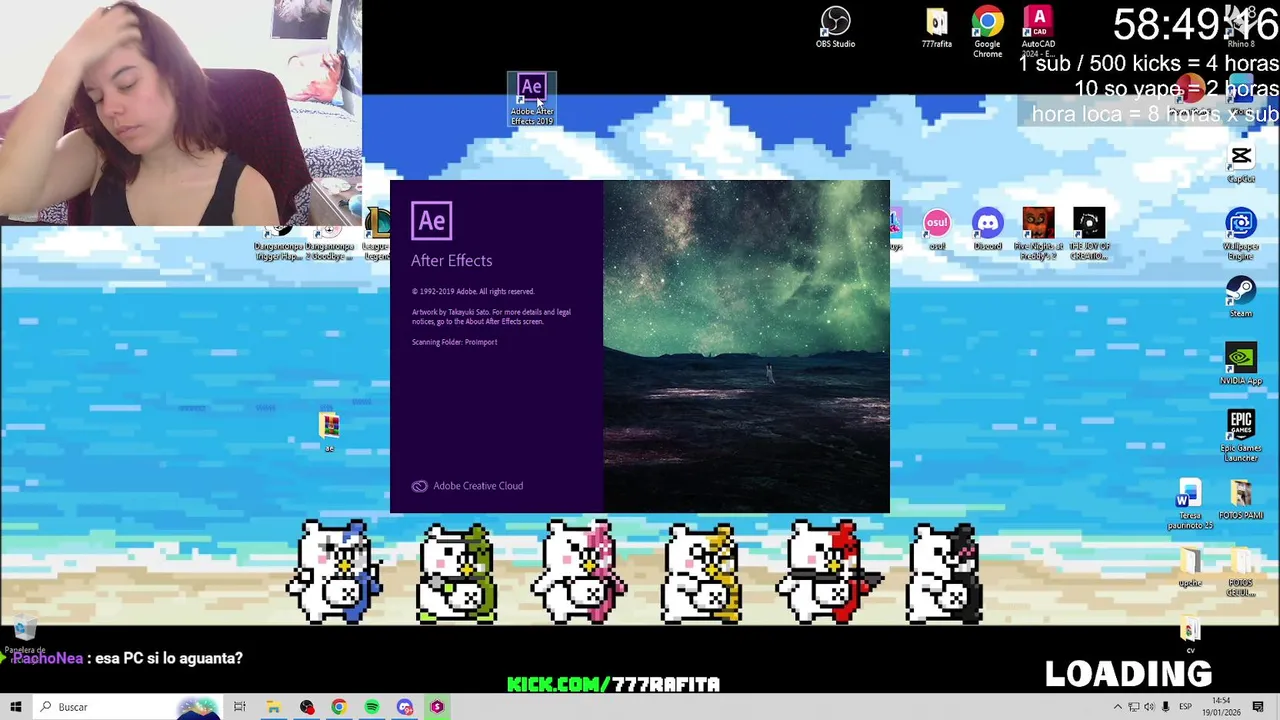Select the 777rafita folder icon
The width and height of the screenshot is (1280, 720).
(x=937, y=28)
